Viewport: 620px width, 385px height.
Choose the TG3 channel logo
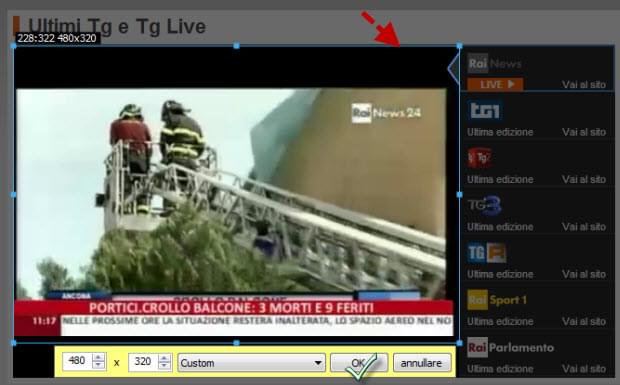click(x=484, y=206)
